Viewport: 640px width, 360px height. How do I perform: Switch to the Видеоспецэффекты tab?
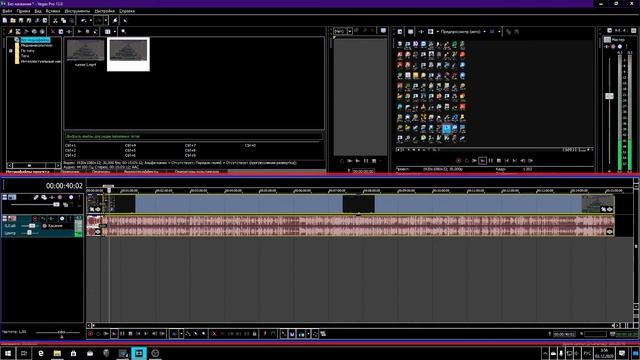(141, 172)
